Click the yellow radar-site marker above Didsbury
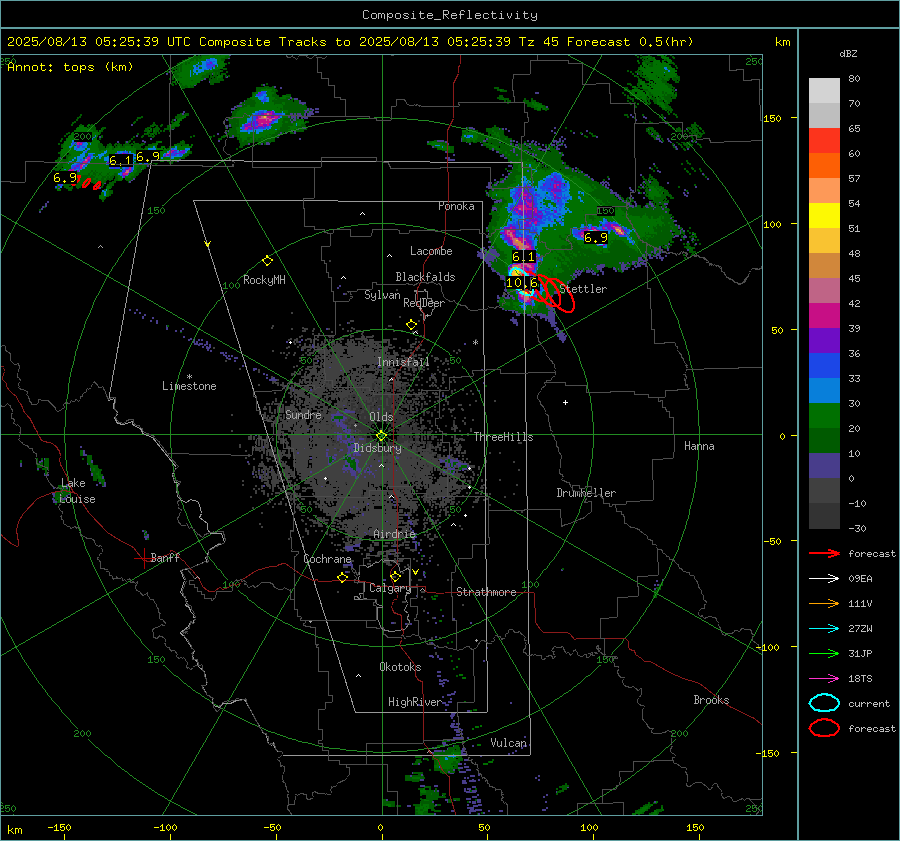 pyautogui.click(x=382, y=435)
